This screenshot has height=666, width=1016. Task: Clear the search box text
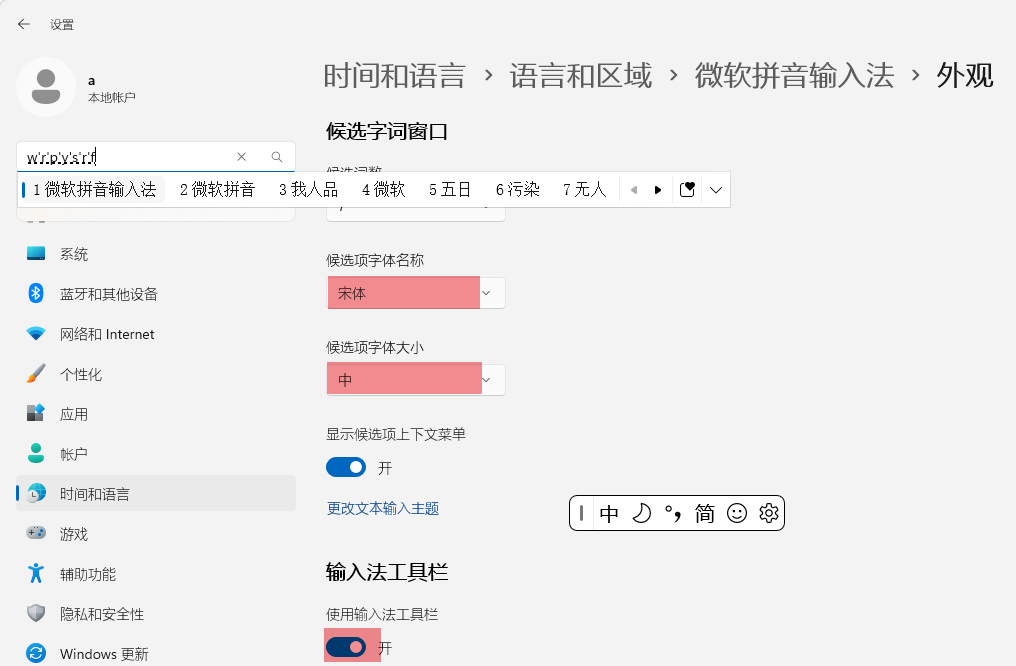tap(242, 157)
